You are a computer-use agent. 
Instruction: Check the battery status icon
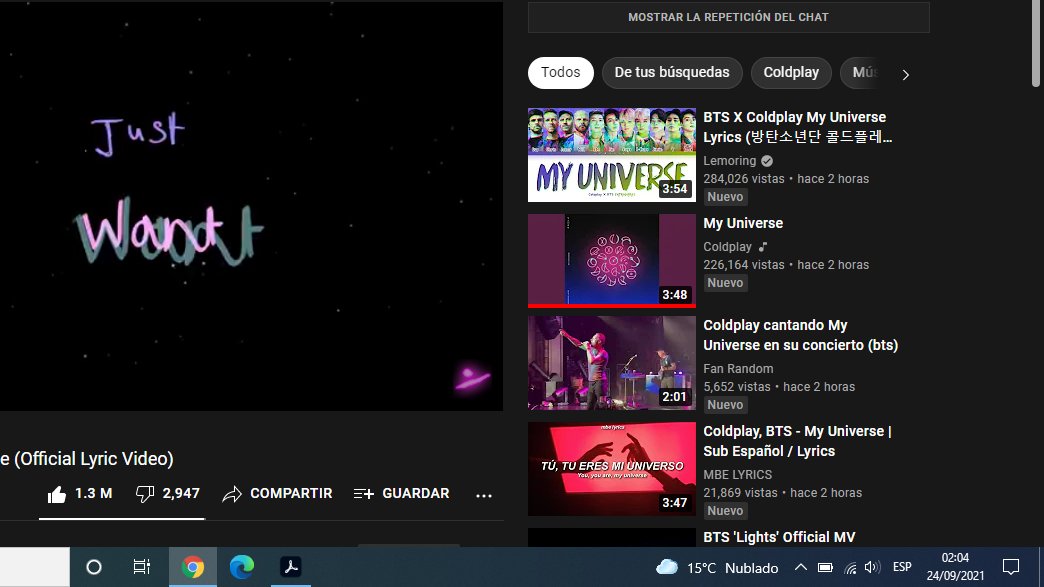point(825,568)
